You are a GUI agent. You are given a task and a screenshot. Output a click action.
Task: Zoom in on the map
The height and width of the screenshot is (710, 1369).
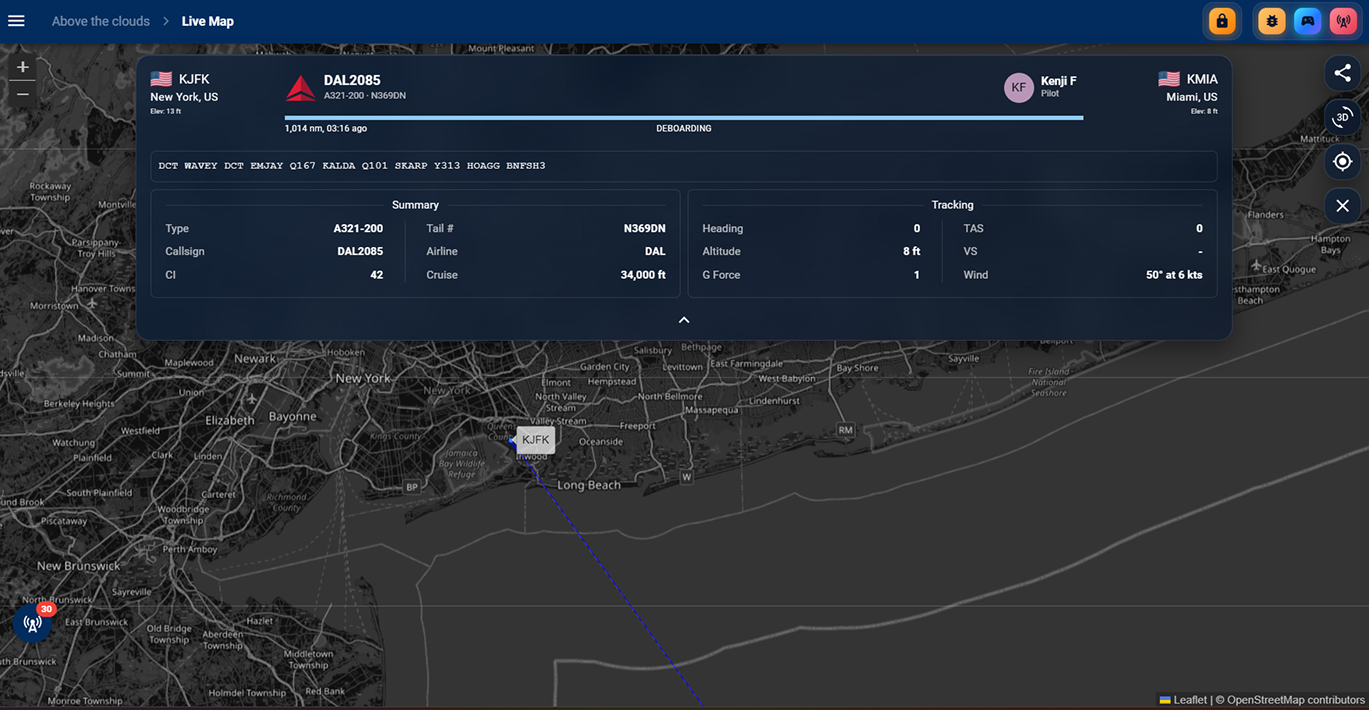pos(23,68)
